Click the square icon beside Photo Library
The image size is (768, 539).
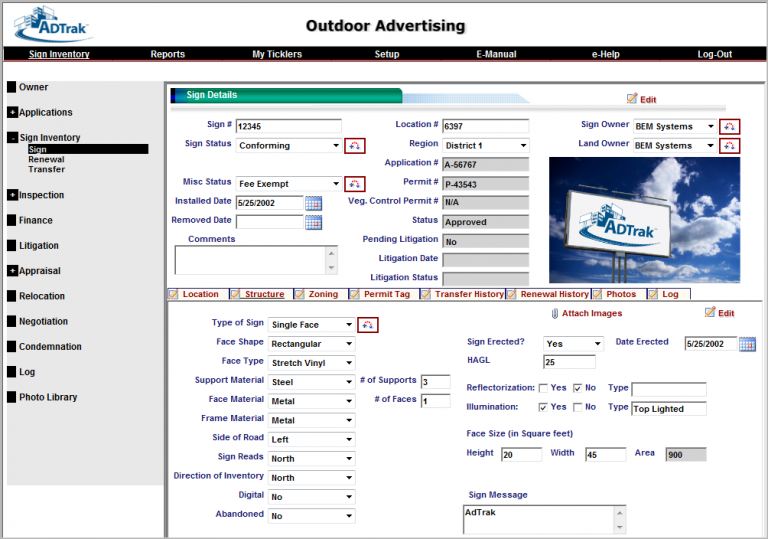click(x=12, y=397)
